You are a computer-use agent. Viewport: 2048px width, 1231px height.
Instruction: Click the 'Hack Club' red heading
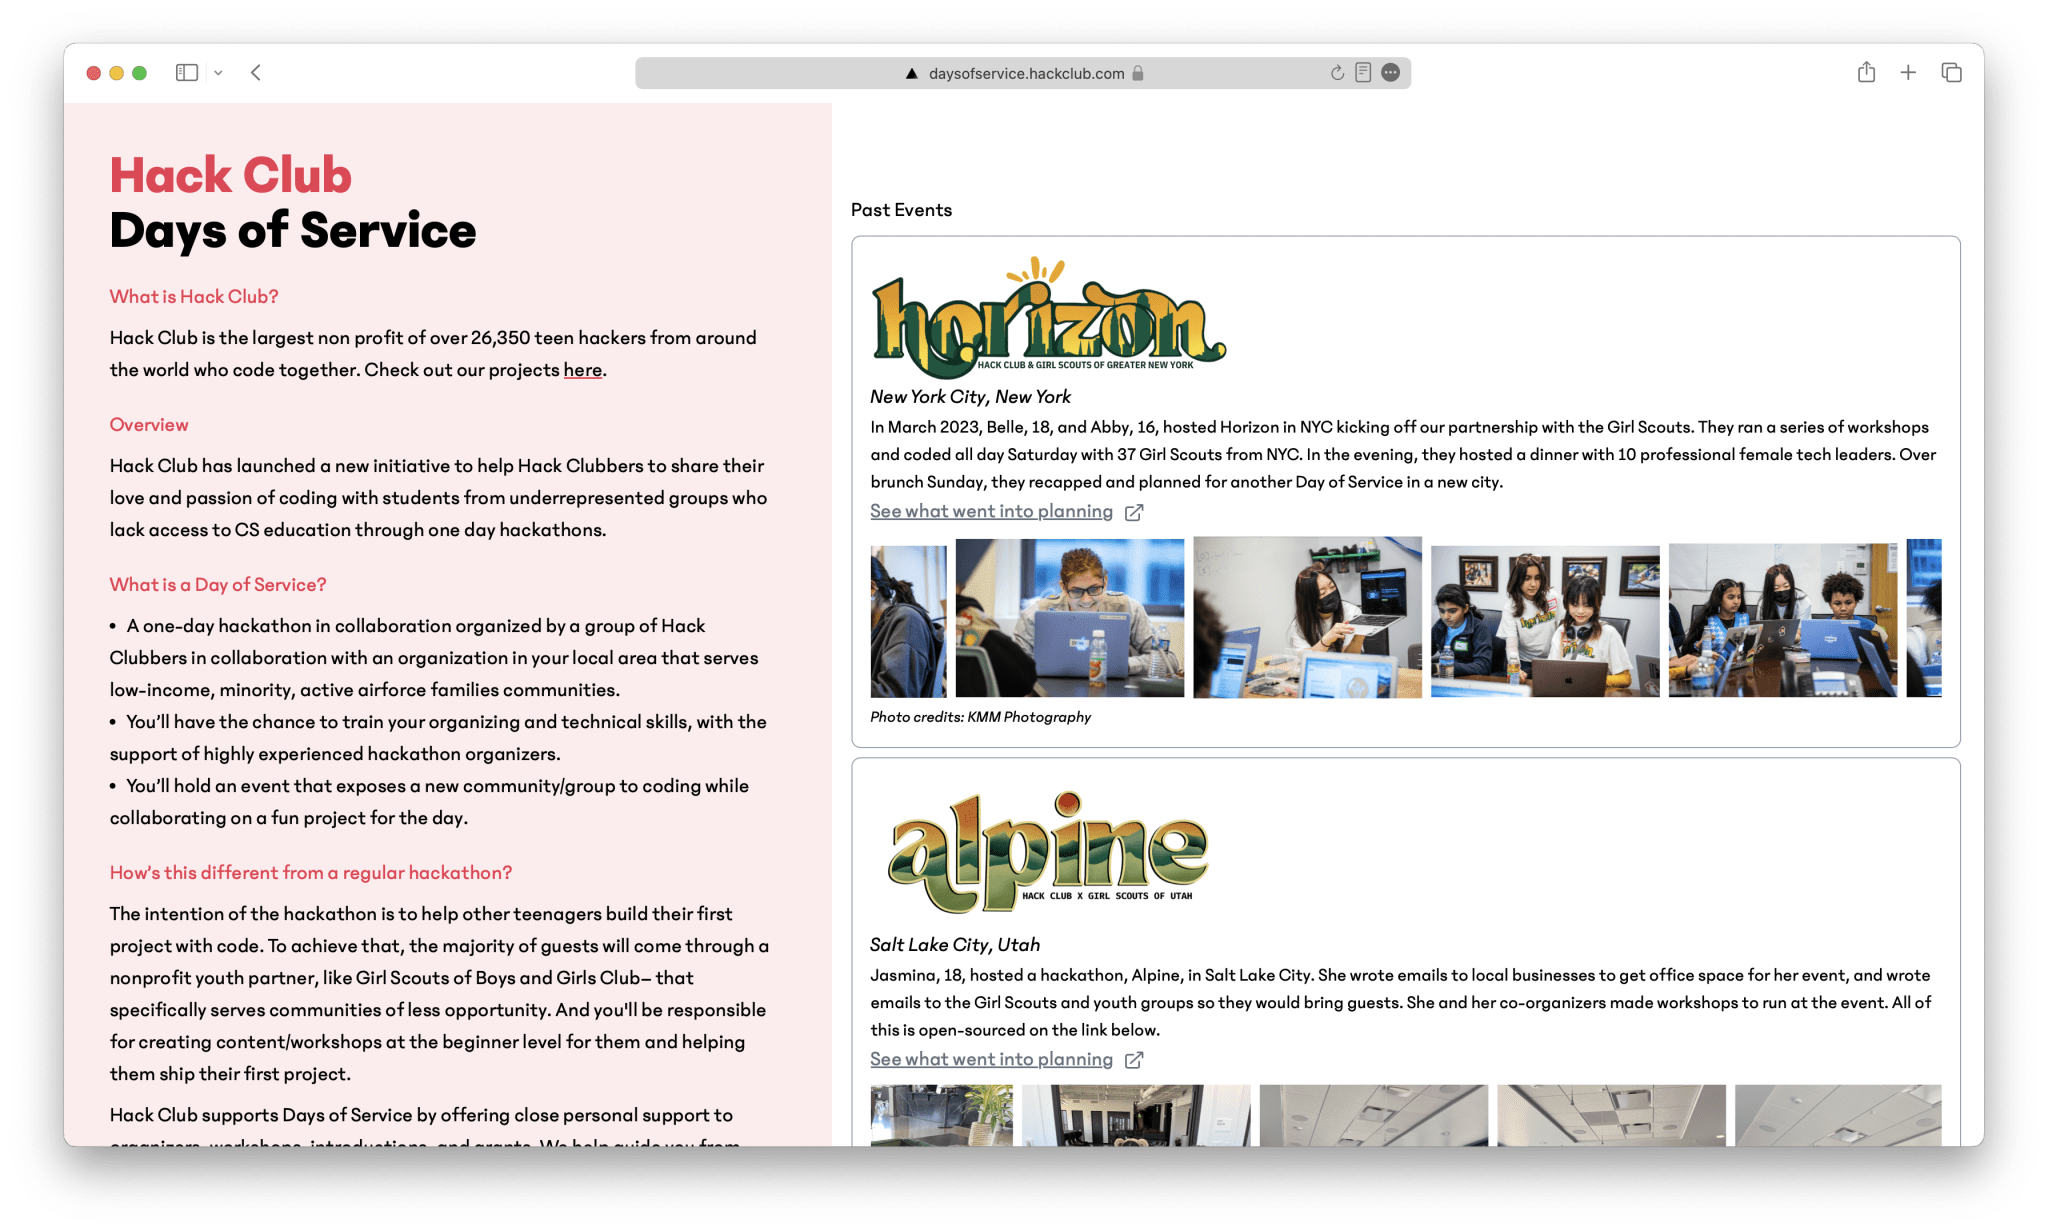pos(231,175)
